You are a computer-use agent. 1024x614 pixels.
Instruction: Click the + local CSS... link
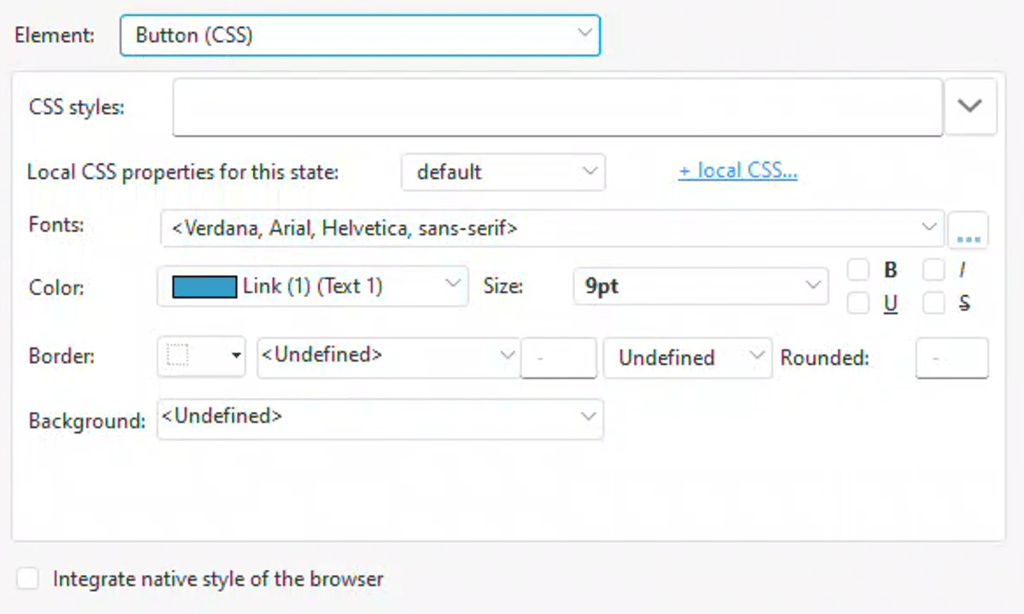[x=738, y=170]
